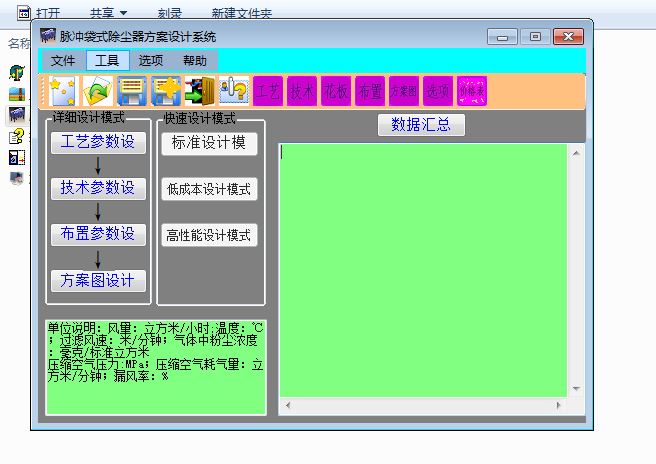
Task: Click the 数据汇总 button
Action: click(x=421, y=125)
